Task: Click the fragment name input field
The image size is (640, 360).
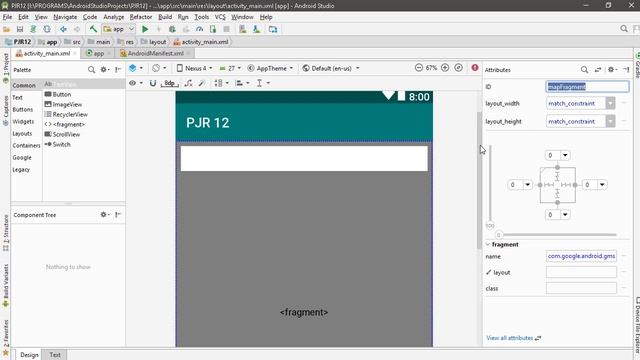Action: tap(581, 256)
